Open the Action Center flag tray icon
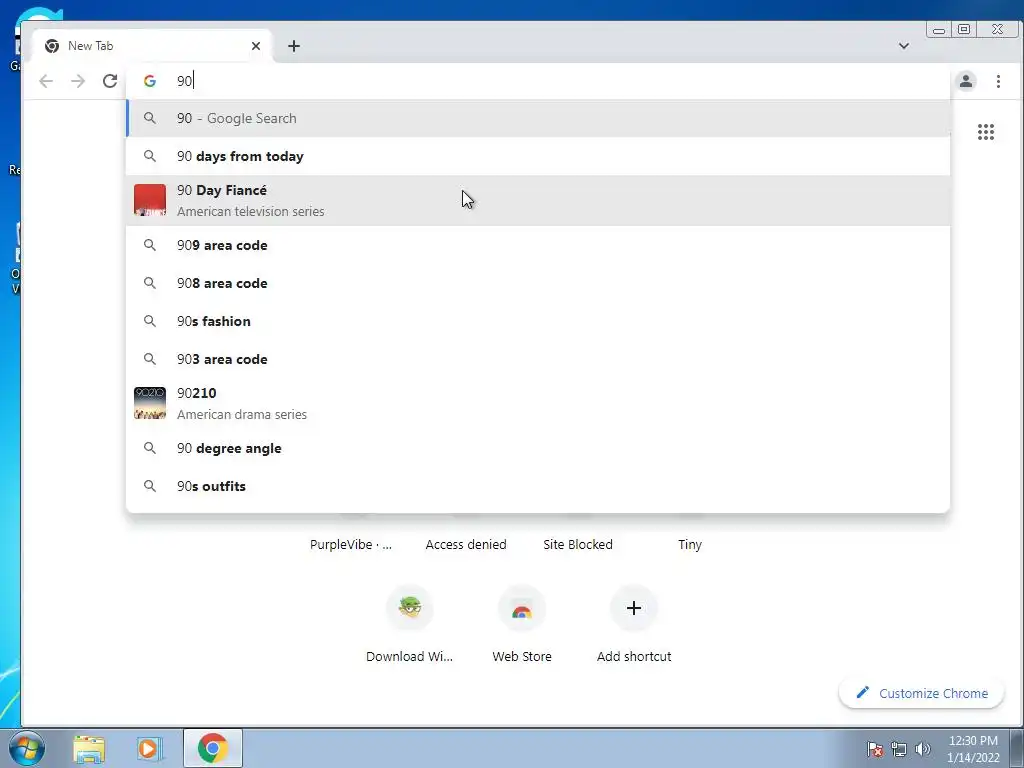The image size is (1024, 768). [x=875, y=749]
